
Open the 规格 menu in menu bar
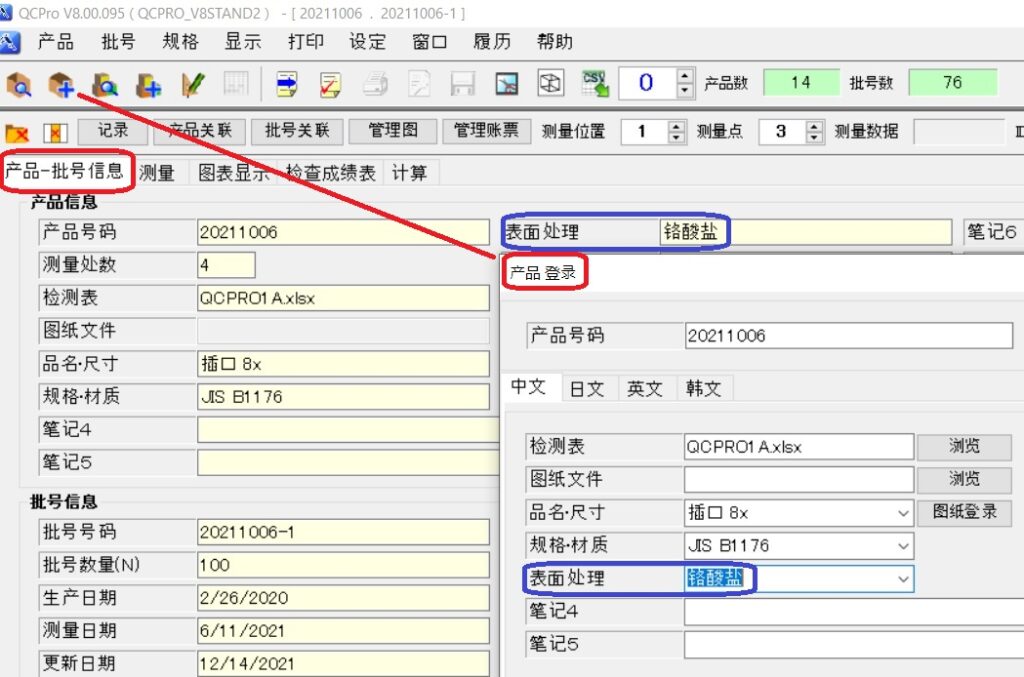pyautogui.click(x=180, y=42)
